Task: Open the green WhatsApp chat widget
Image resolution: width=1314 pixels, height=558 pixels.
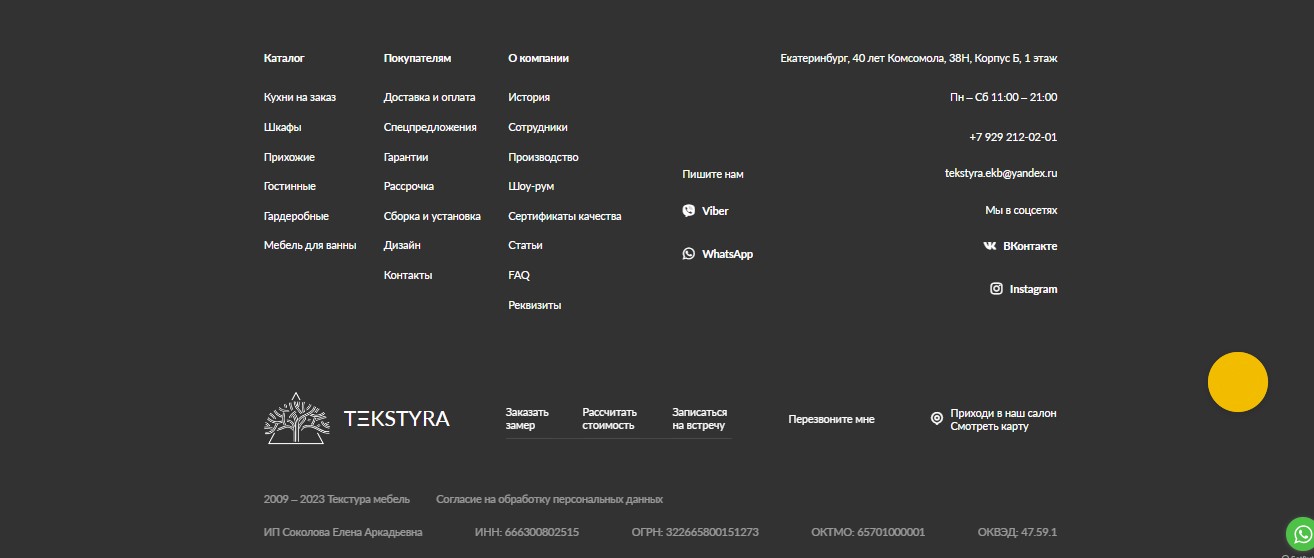Action: click(1299, 533)
